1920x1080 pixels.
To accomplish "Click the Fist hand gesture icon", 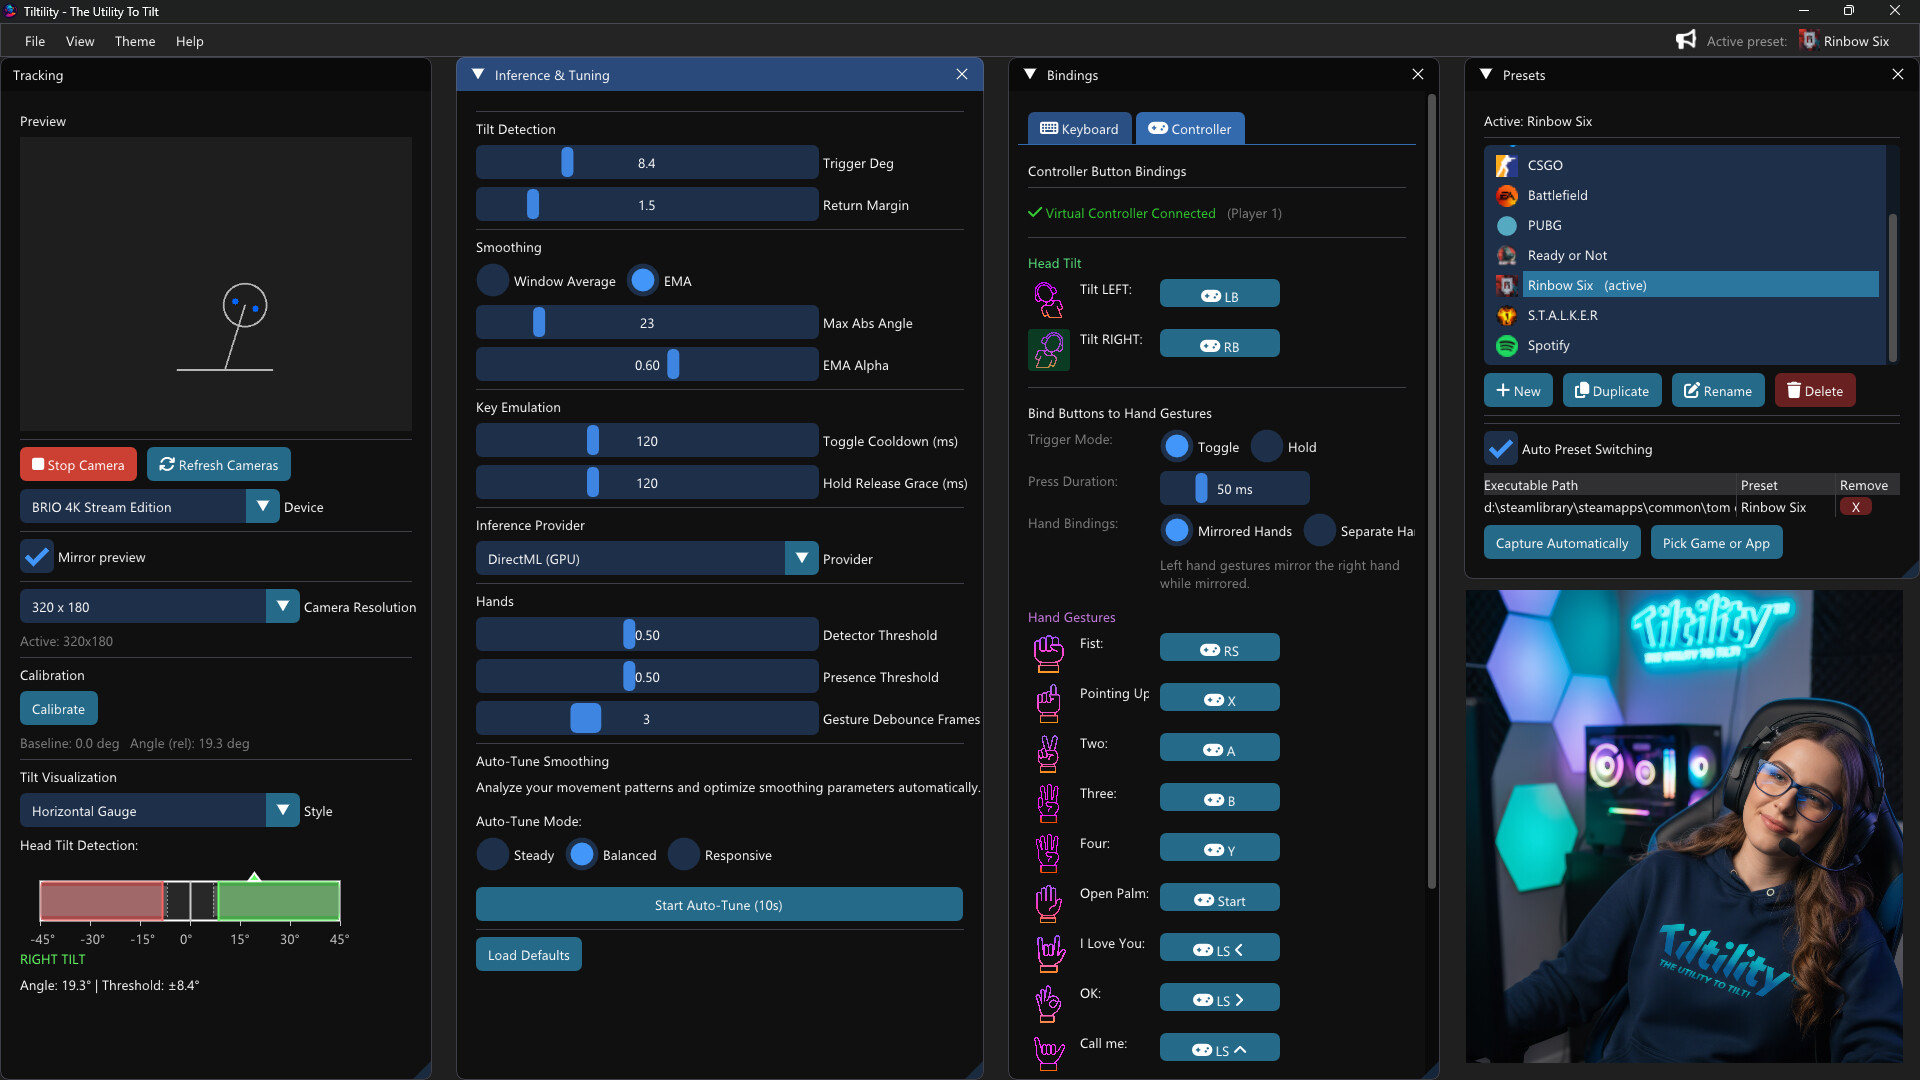I will coord(1048,653).
